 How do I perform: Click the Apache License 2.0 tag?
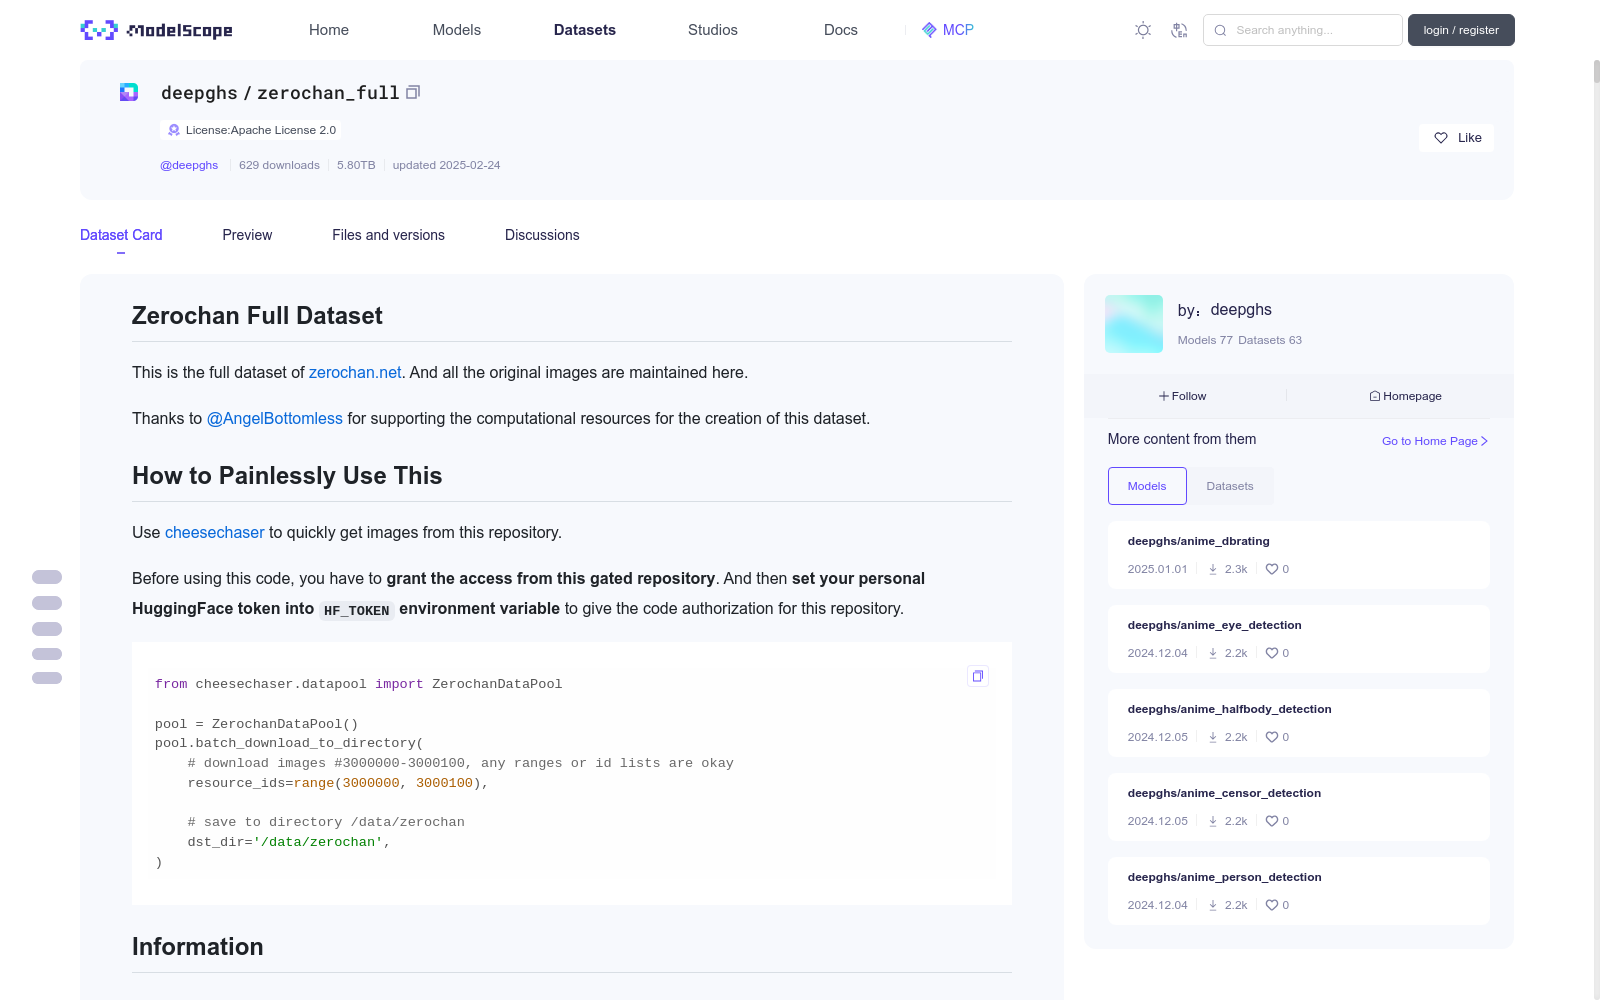(x=251, y=130)
